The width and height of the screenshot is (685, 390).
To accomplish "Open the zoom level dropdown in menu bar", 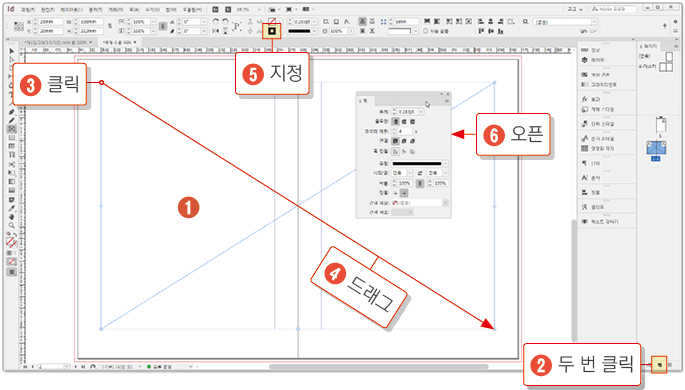I will (x=259, y=9).
